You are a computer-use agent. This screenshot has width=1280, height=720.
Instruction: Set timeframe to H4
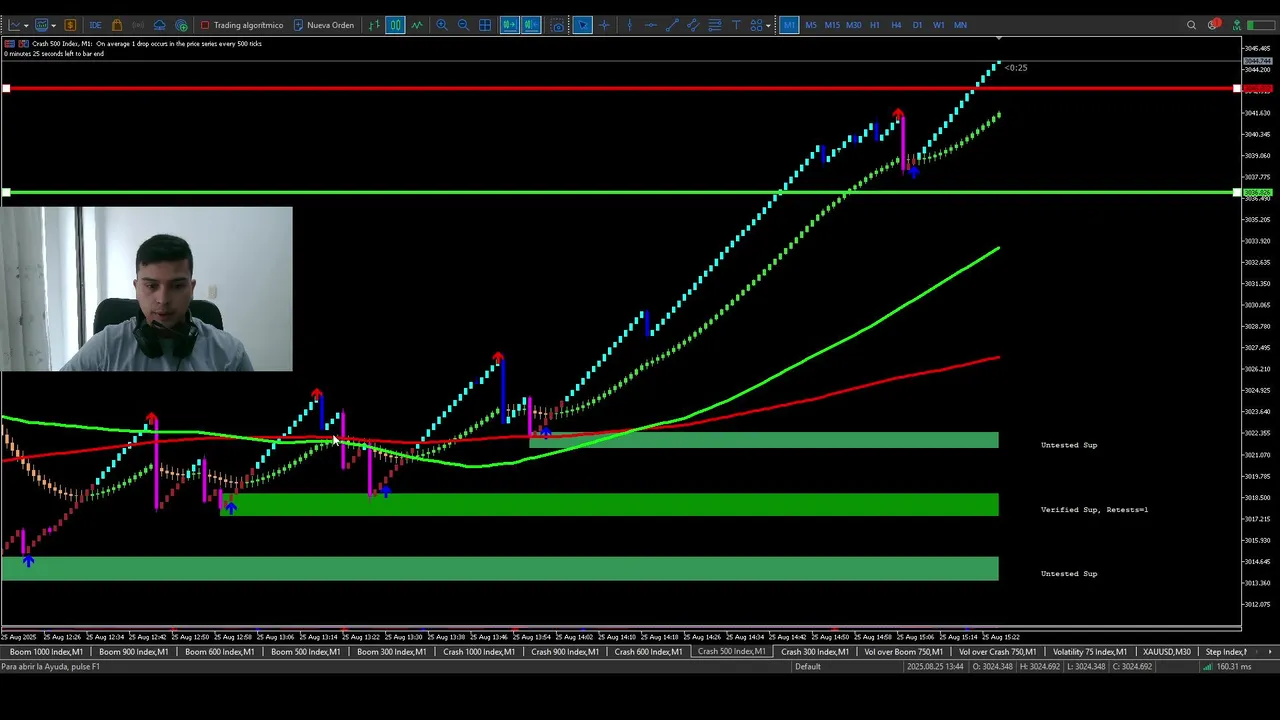(896, 25)
